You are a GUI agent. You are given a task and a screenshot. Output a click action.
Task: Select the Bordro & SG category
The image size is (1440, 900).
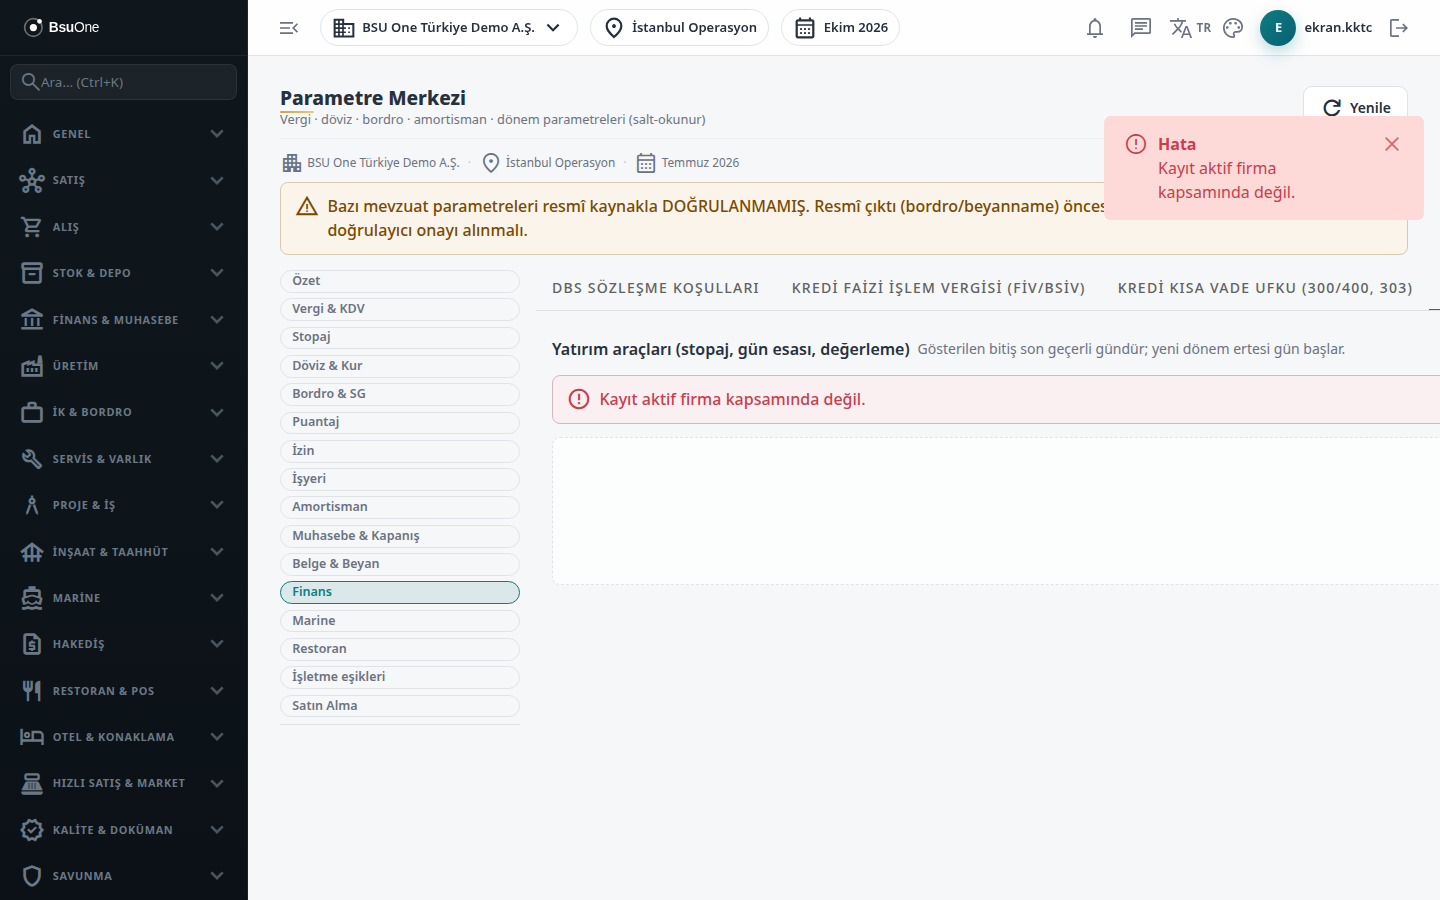tap(400, 394)
